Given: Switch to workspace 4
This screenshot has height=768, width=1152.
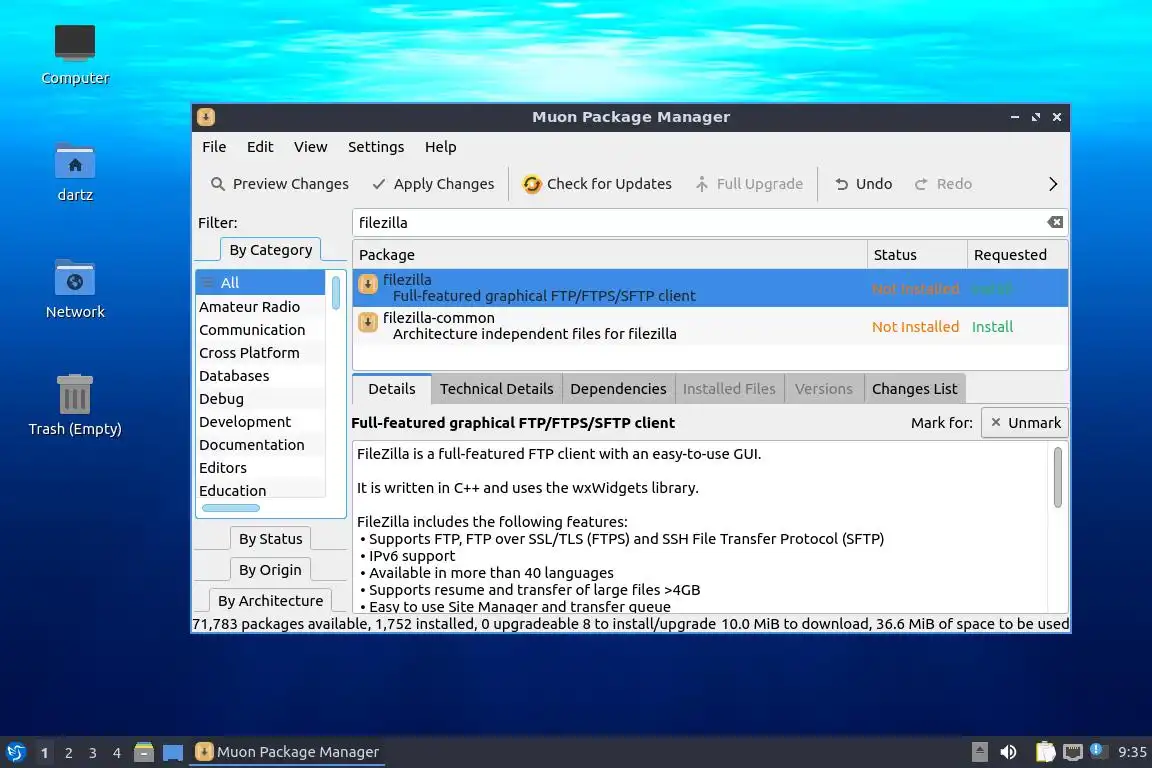Looking at the screenshot, I should coord(117,753).
